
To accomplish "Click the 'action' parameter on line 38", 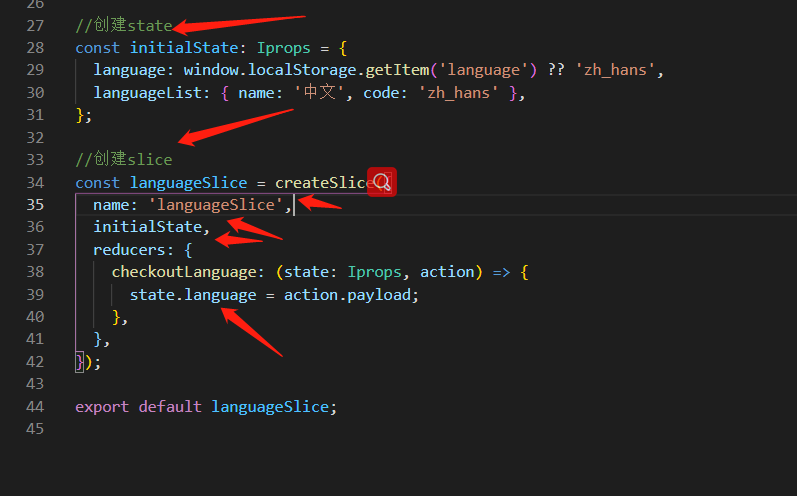I will pyautogui.click(x=447, y=272).
